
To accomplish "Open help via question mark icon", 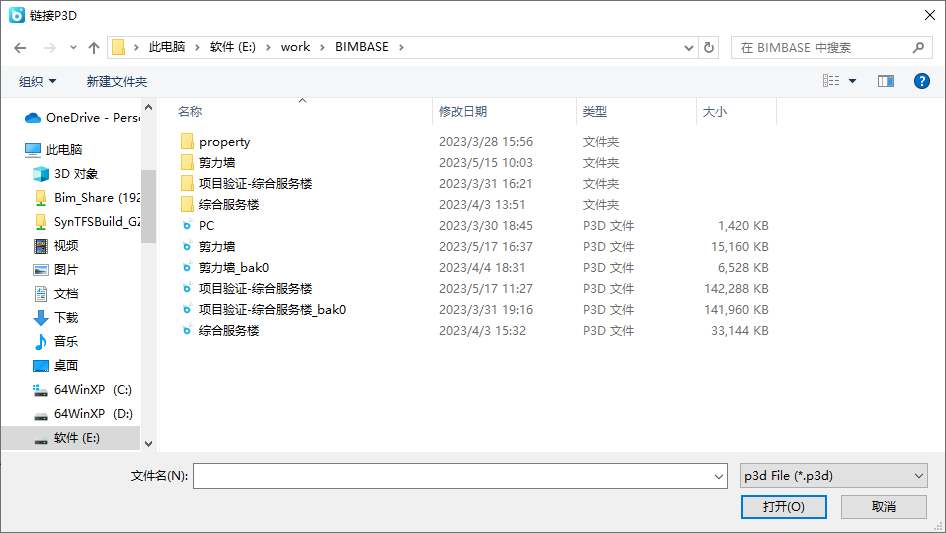I will tap(921, 81).
